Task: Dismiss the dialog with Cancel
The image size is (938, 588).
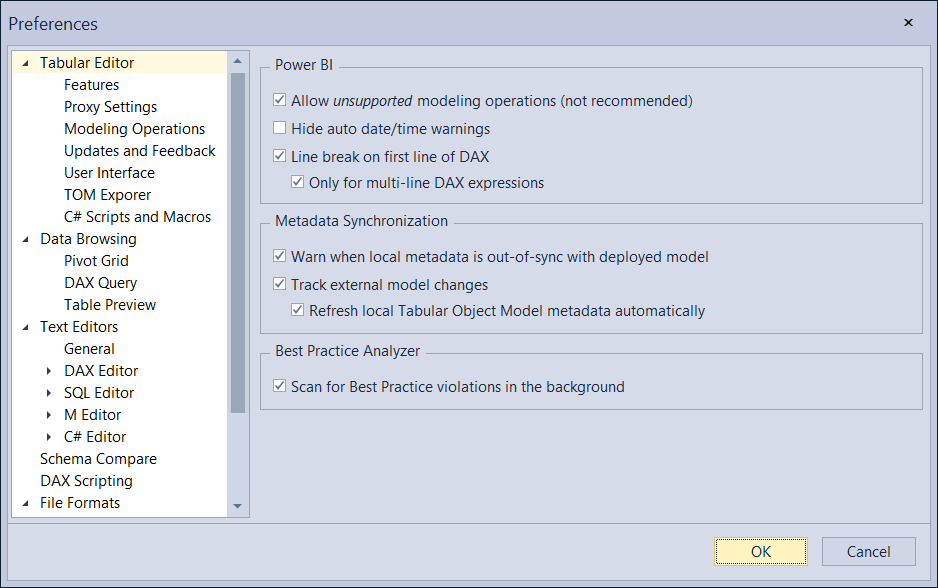Action: (x=868, y=551)
